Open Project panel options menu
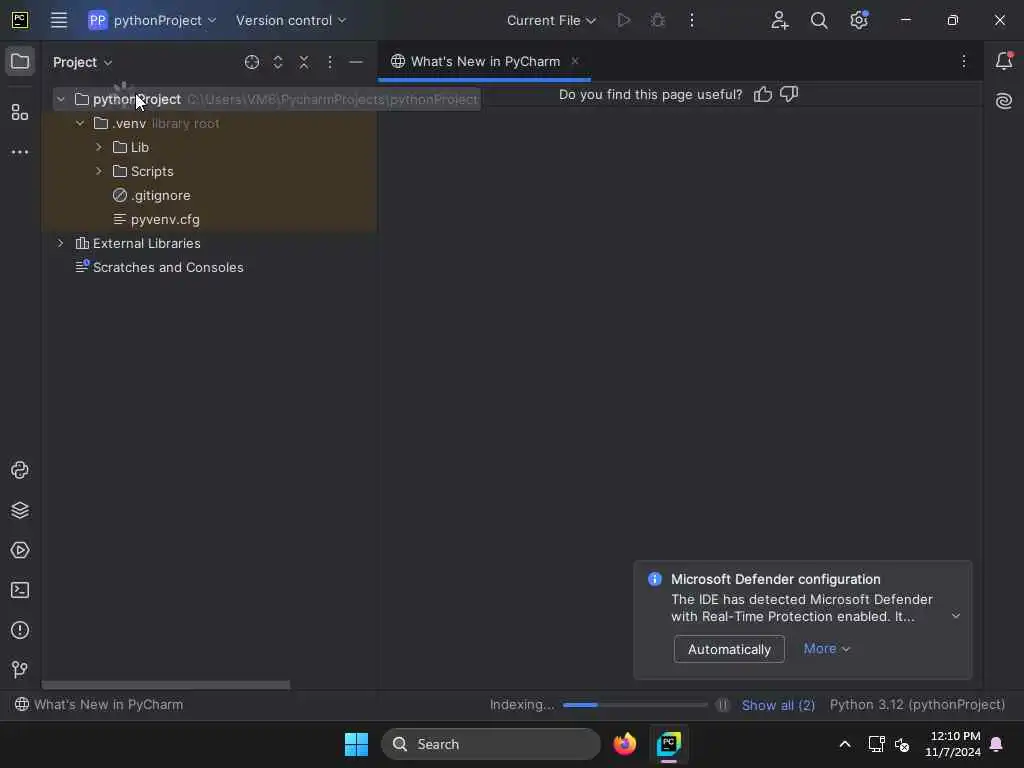This screenshot has width=1024, height=768. click(x=330, y=62)
